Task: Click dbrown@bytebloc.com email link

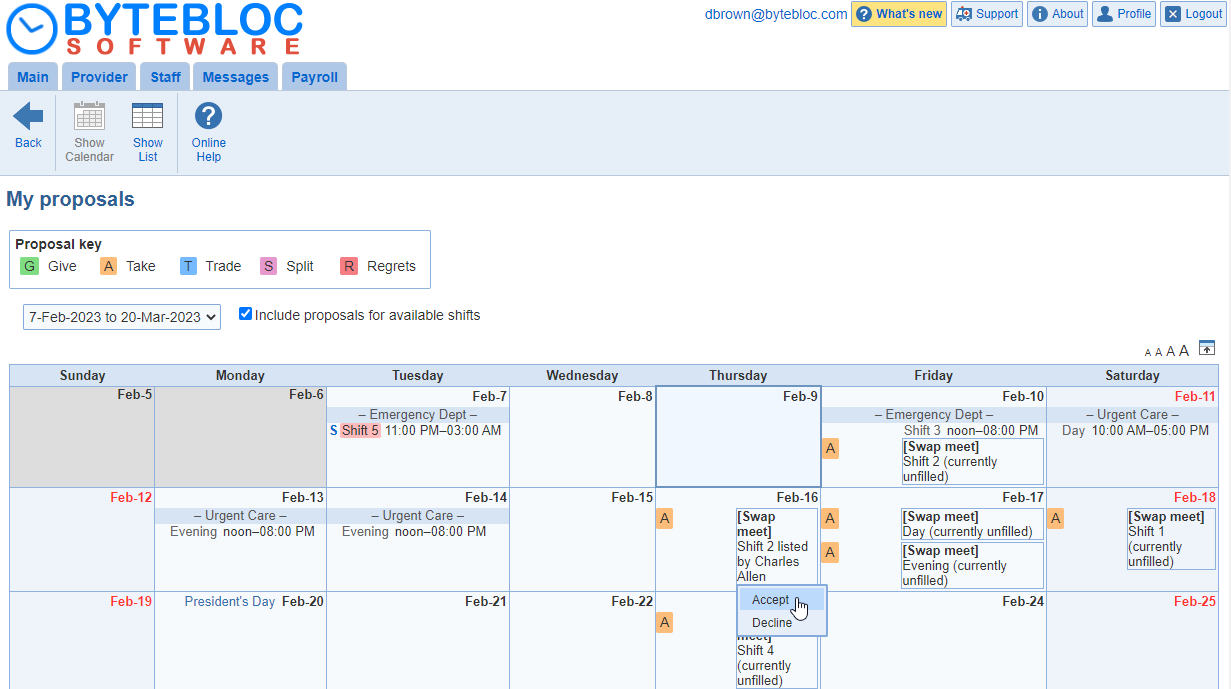Action: pyautogui.click(x=776, y=14)
